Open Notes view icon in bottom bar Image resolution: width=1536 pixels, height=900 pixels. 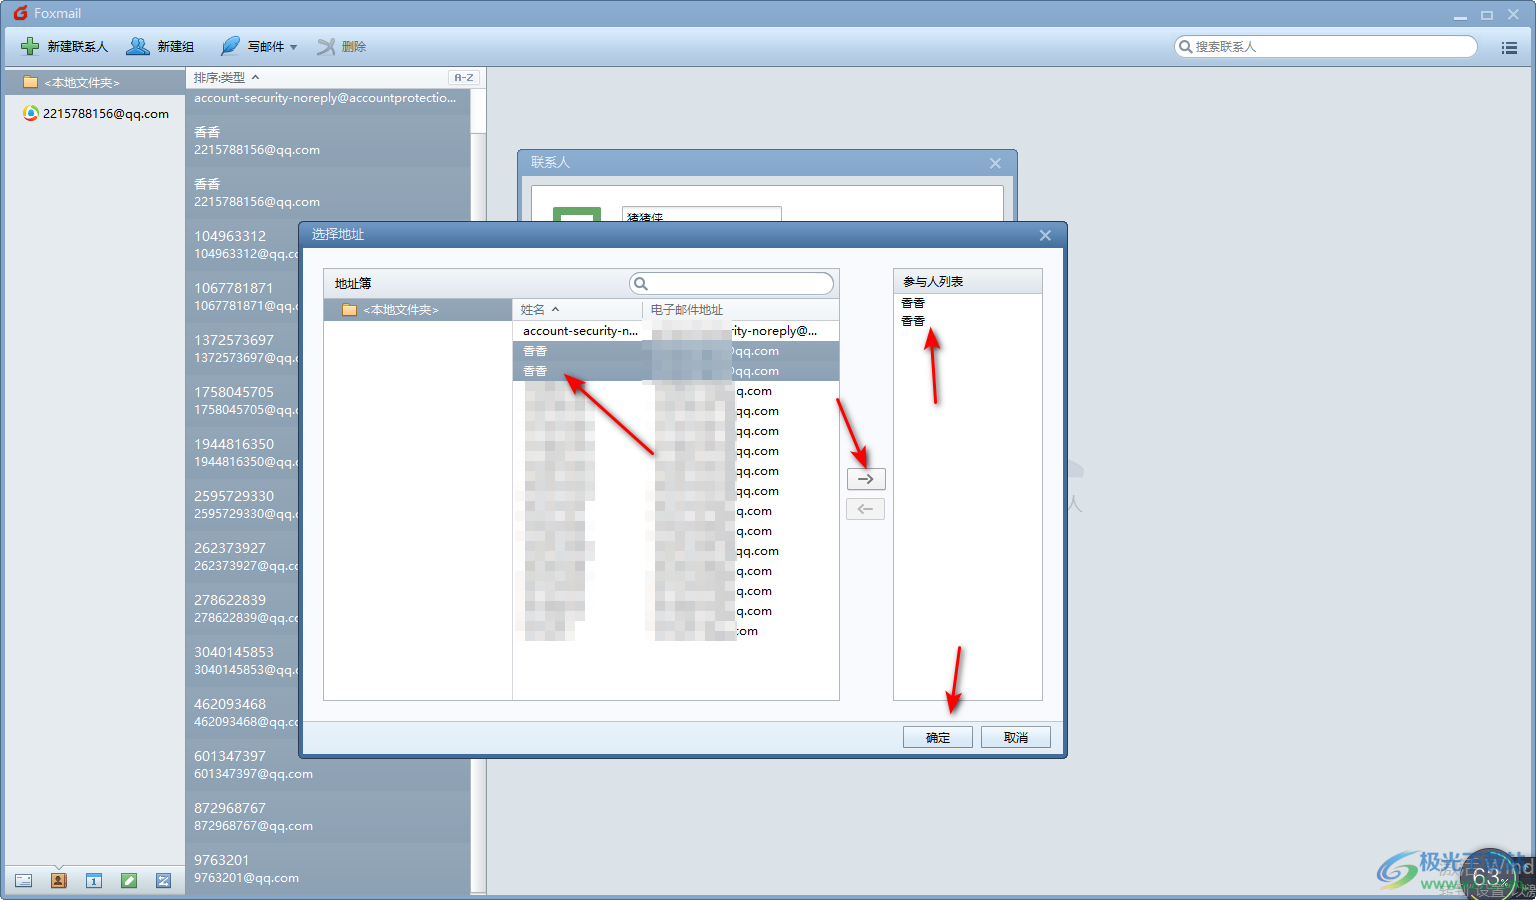(x=129, y=880)
